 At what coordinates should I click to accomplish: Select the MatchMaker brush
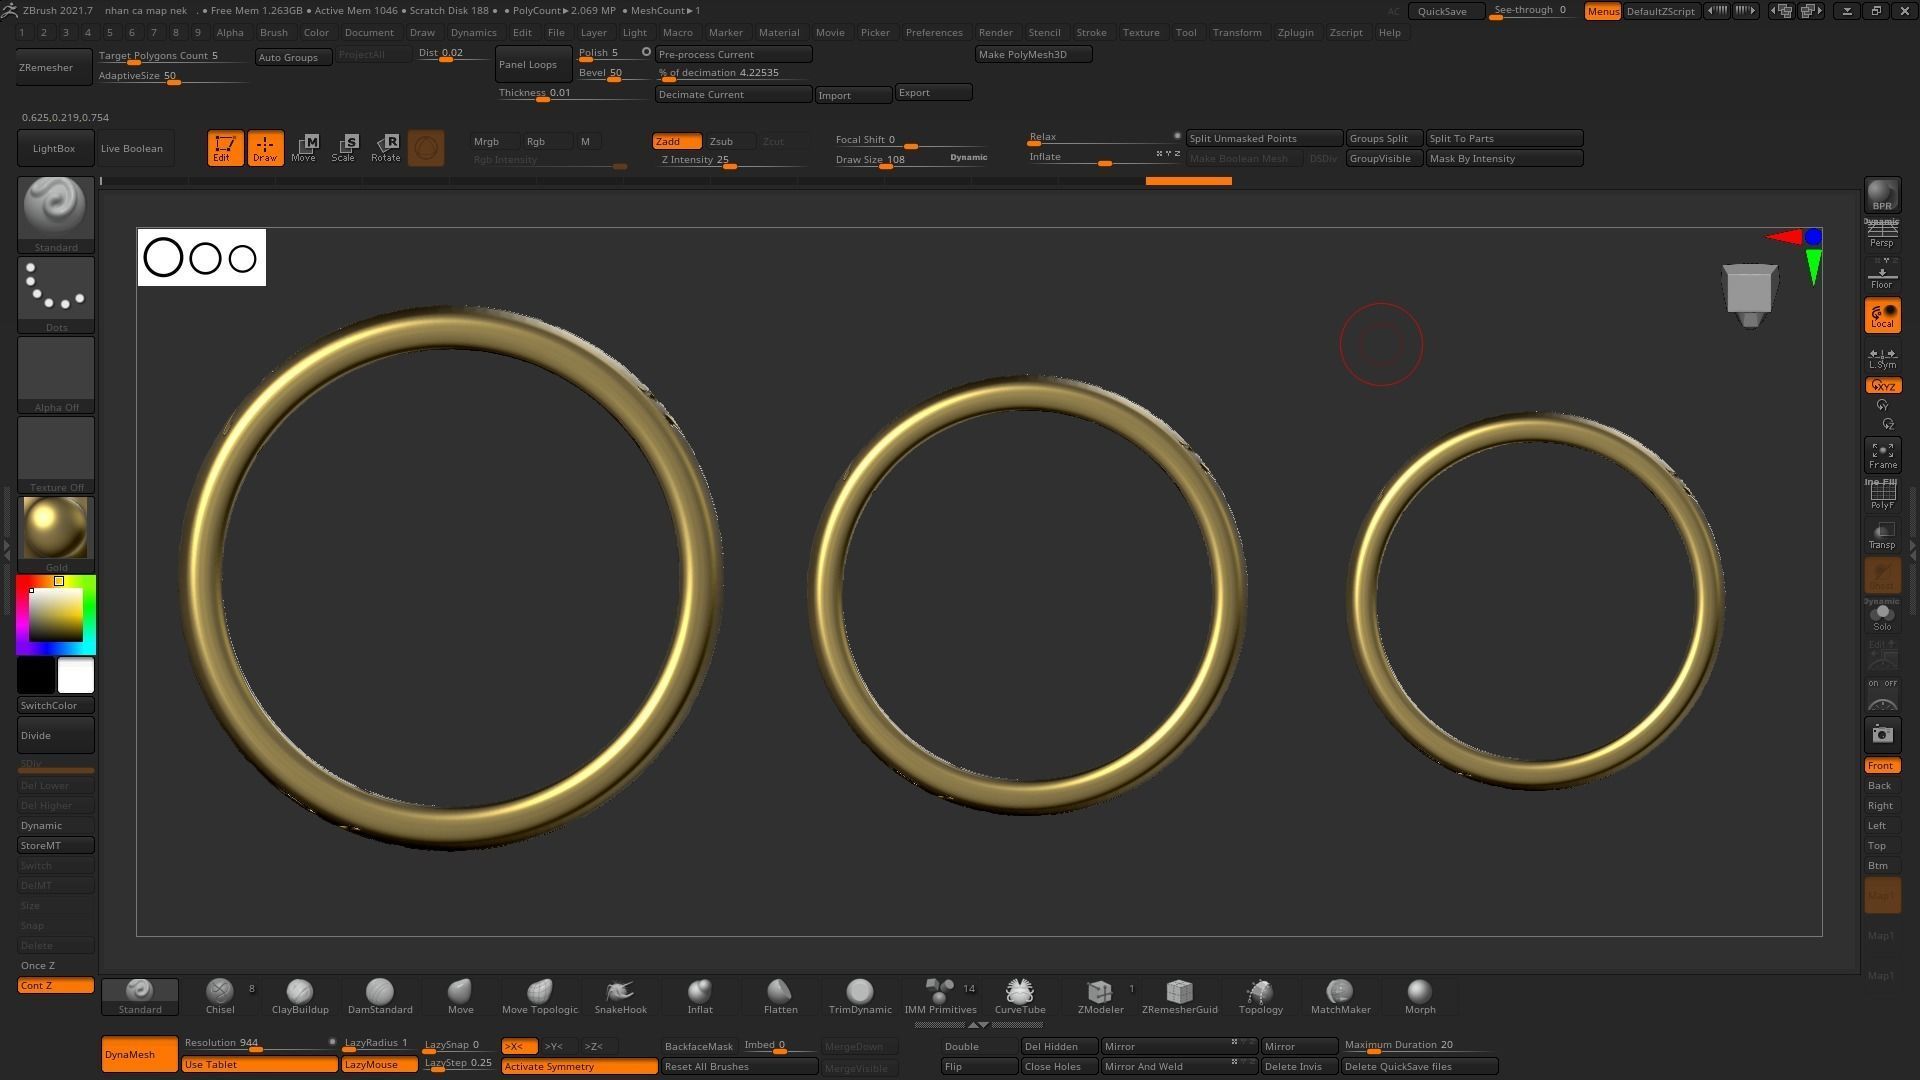click(1340, 996)
